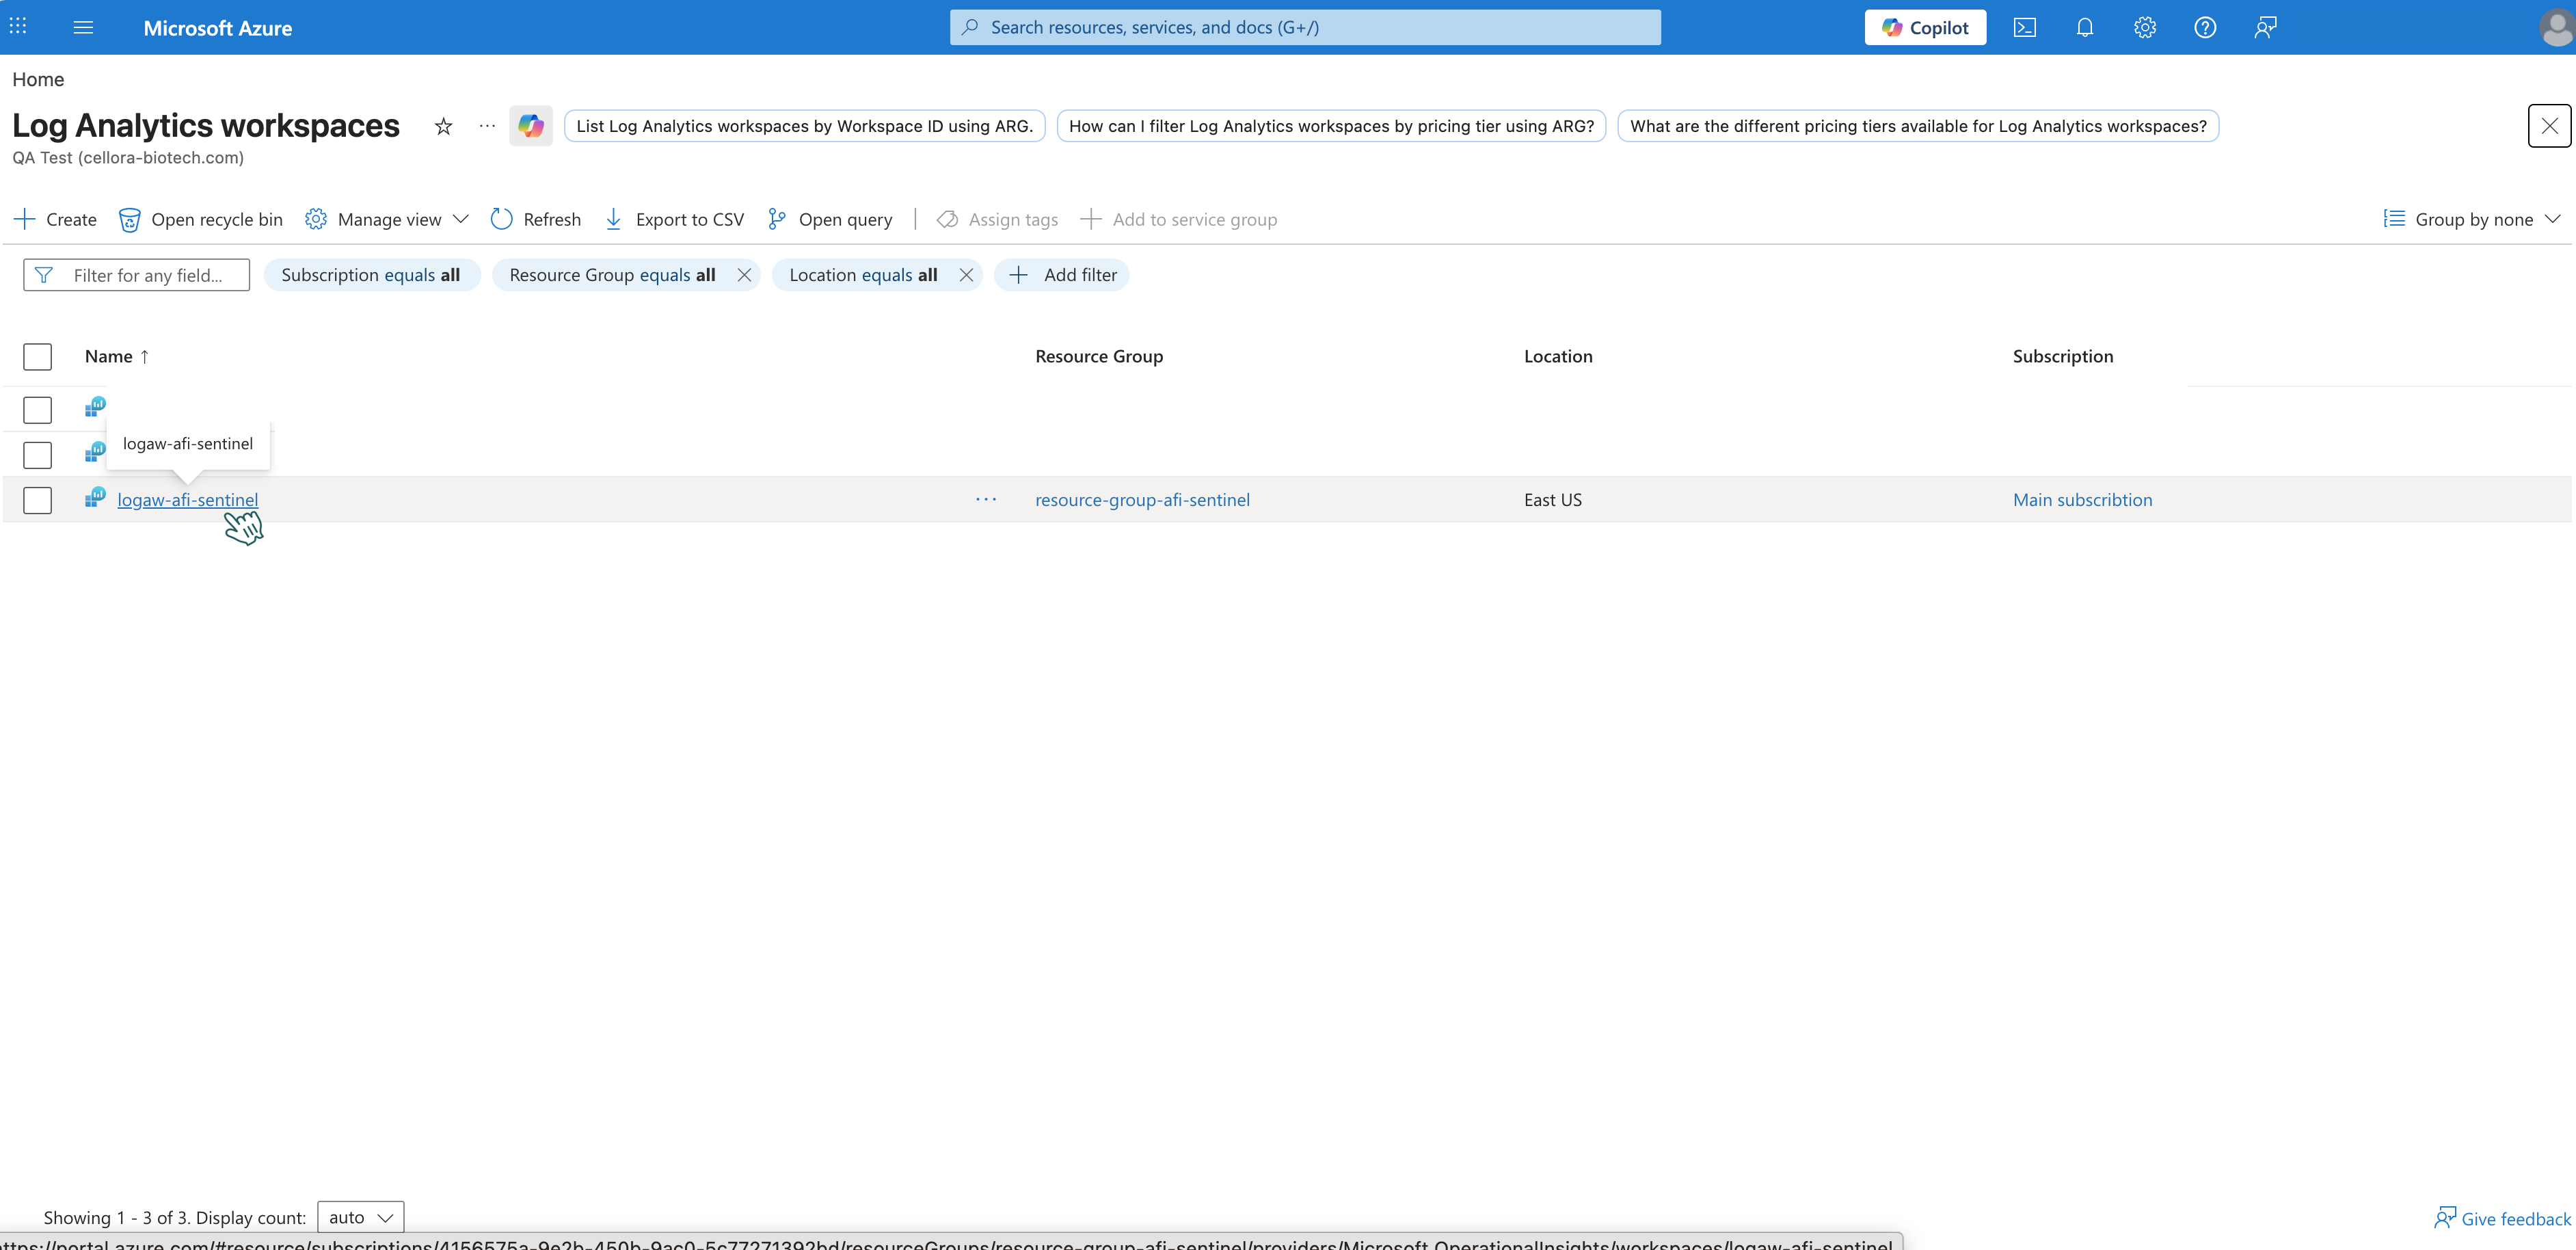Click the Showing 1 - 3 of 3 text
This screenshot has width=2576, height=1250.
pos(116,1217)
